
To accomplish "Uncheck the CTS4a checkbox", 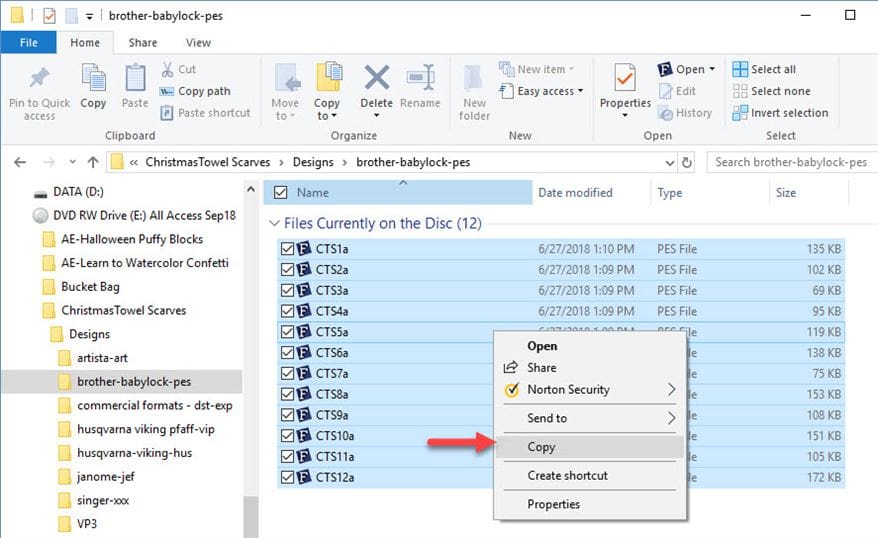I will [287, 311].
